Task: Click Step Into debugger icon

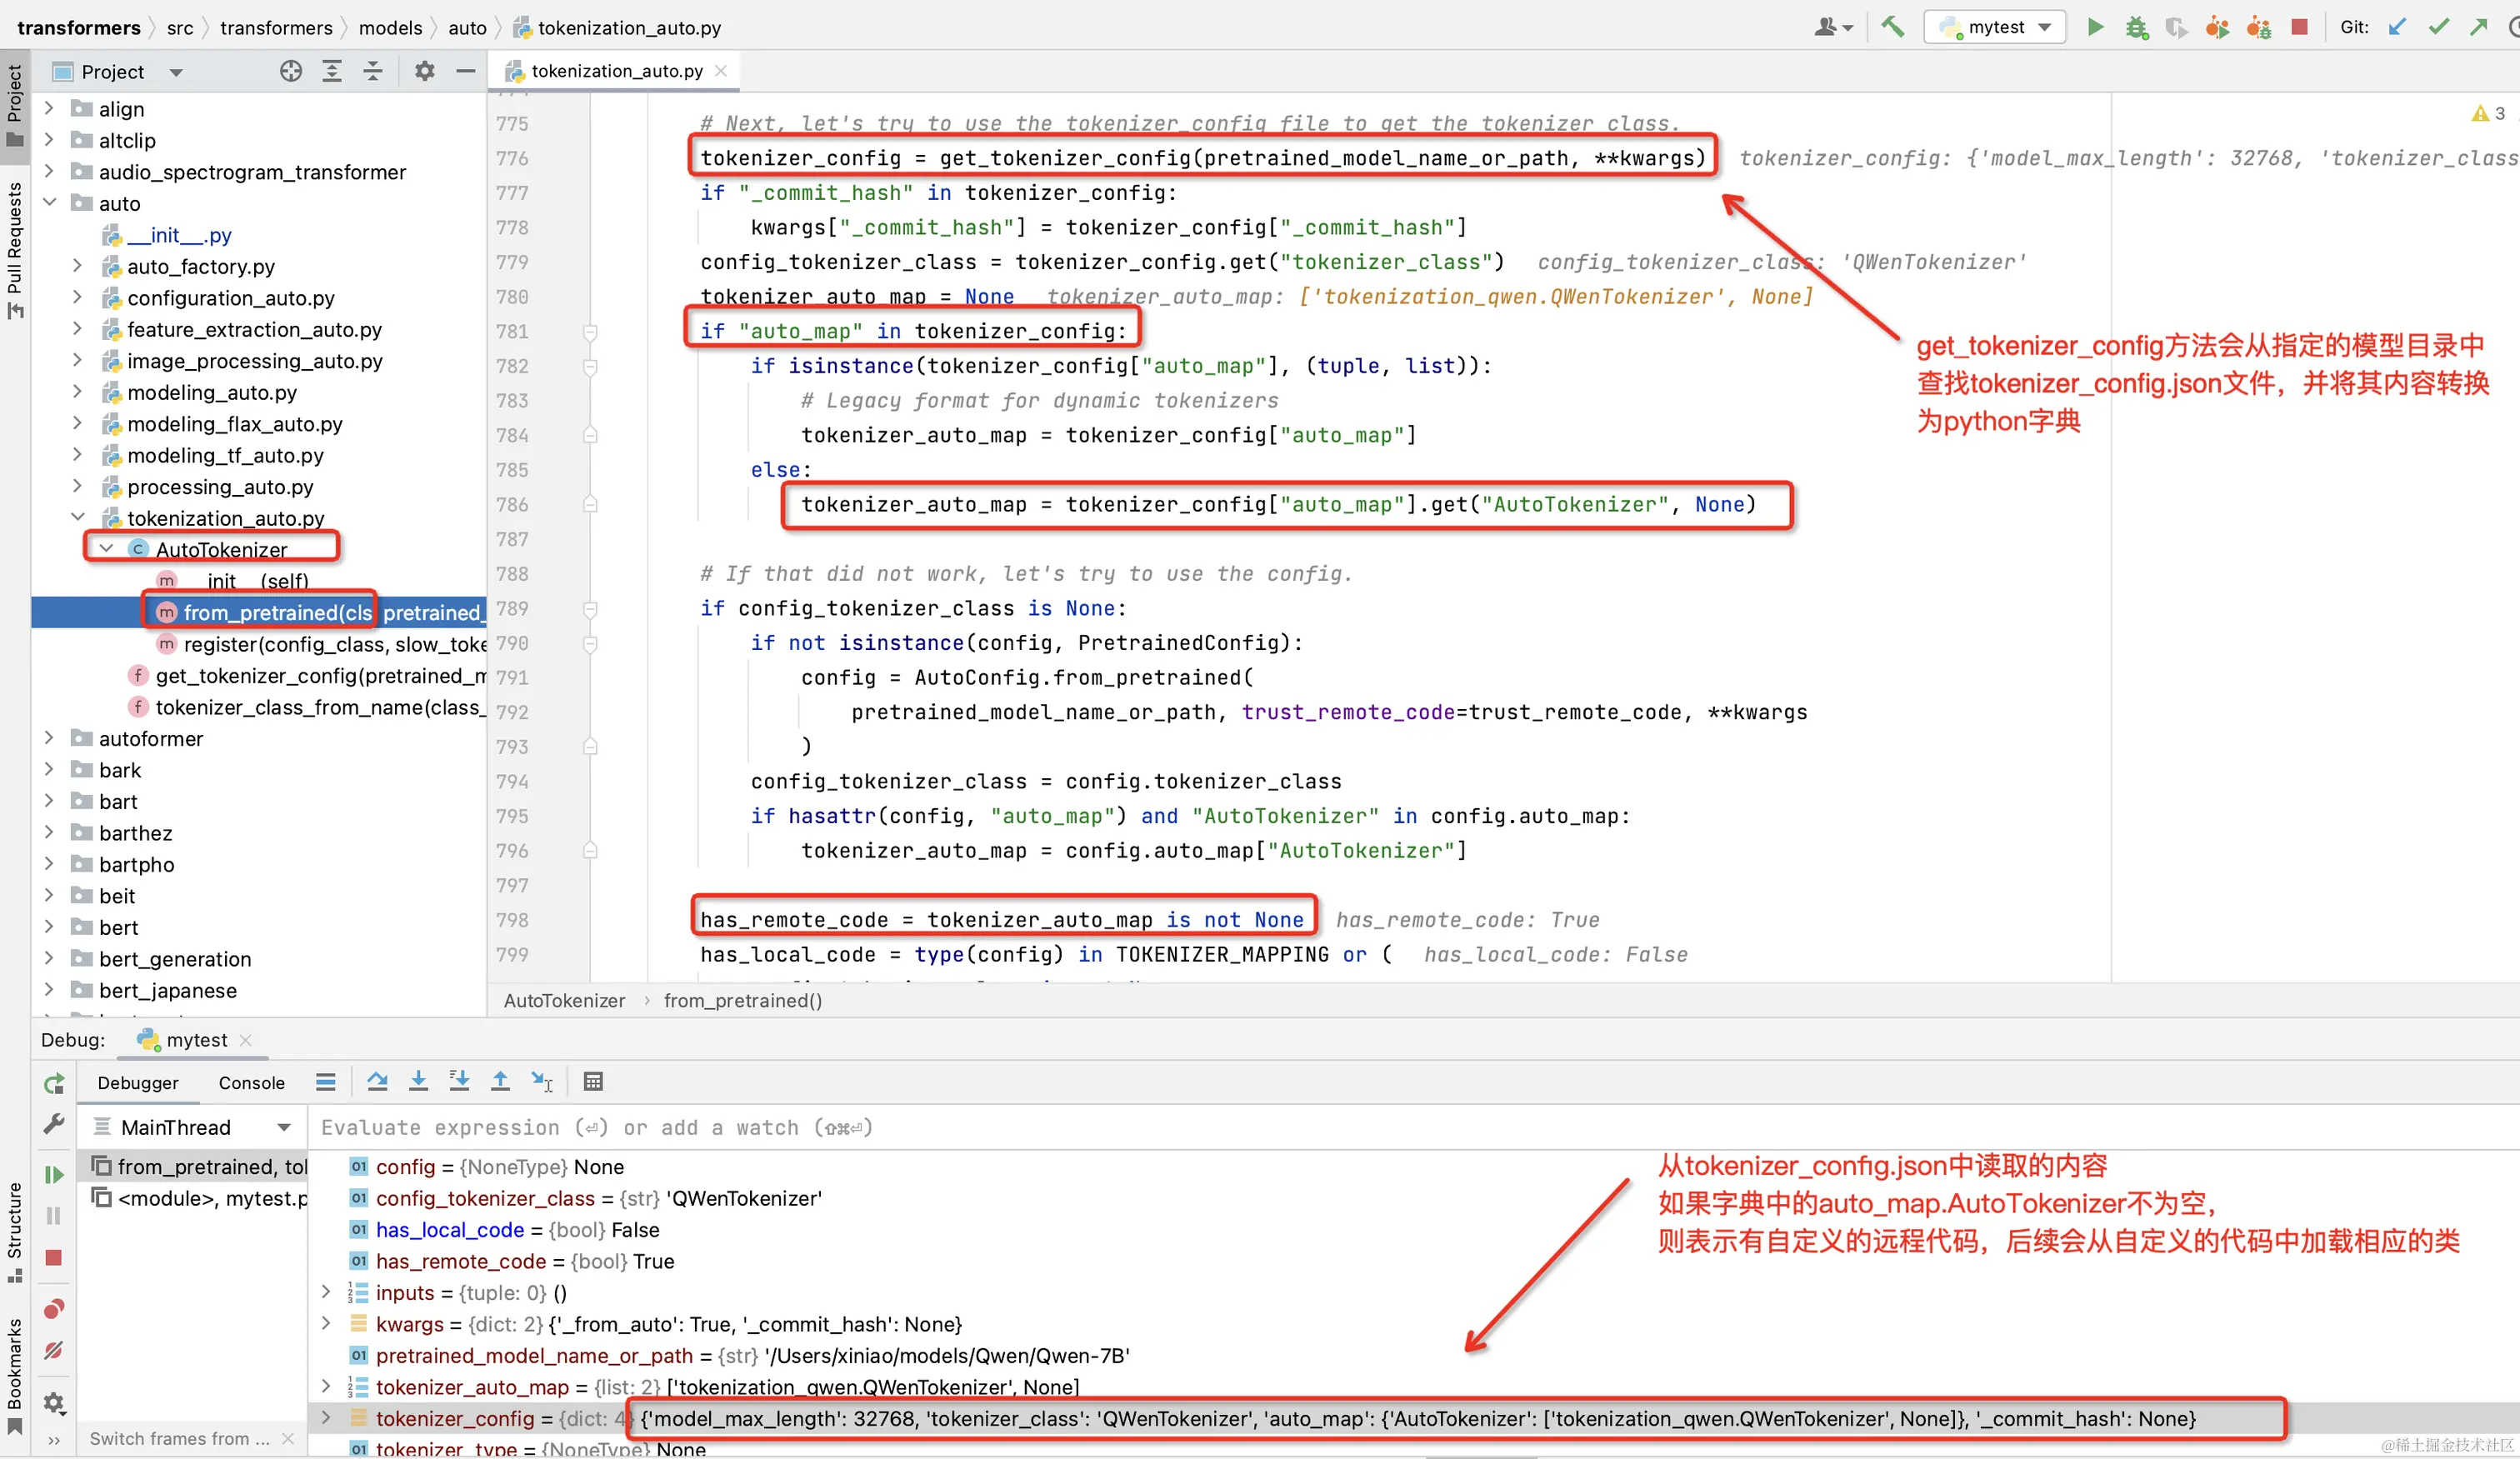Action: (418, 1081)
